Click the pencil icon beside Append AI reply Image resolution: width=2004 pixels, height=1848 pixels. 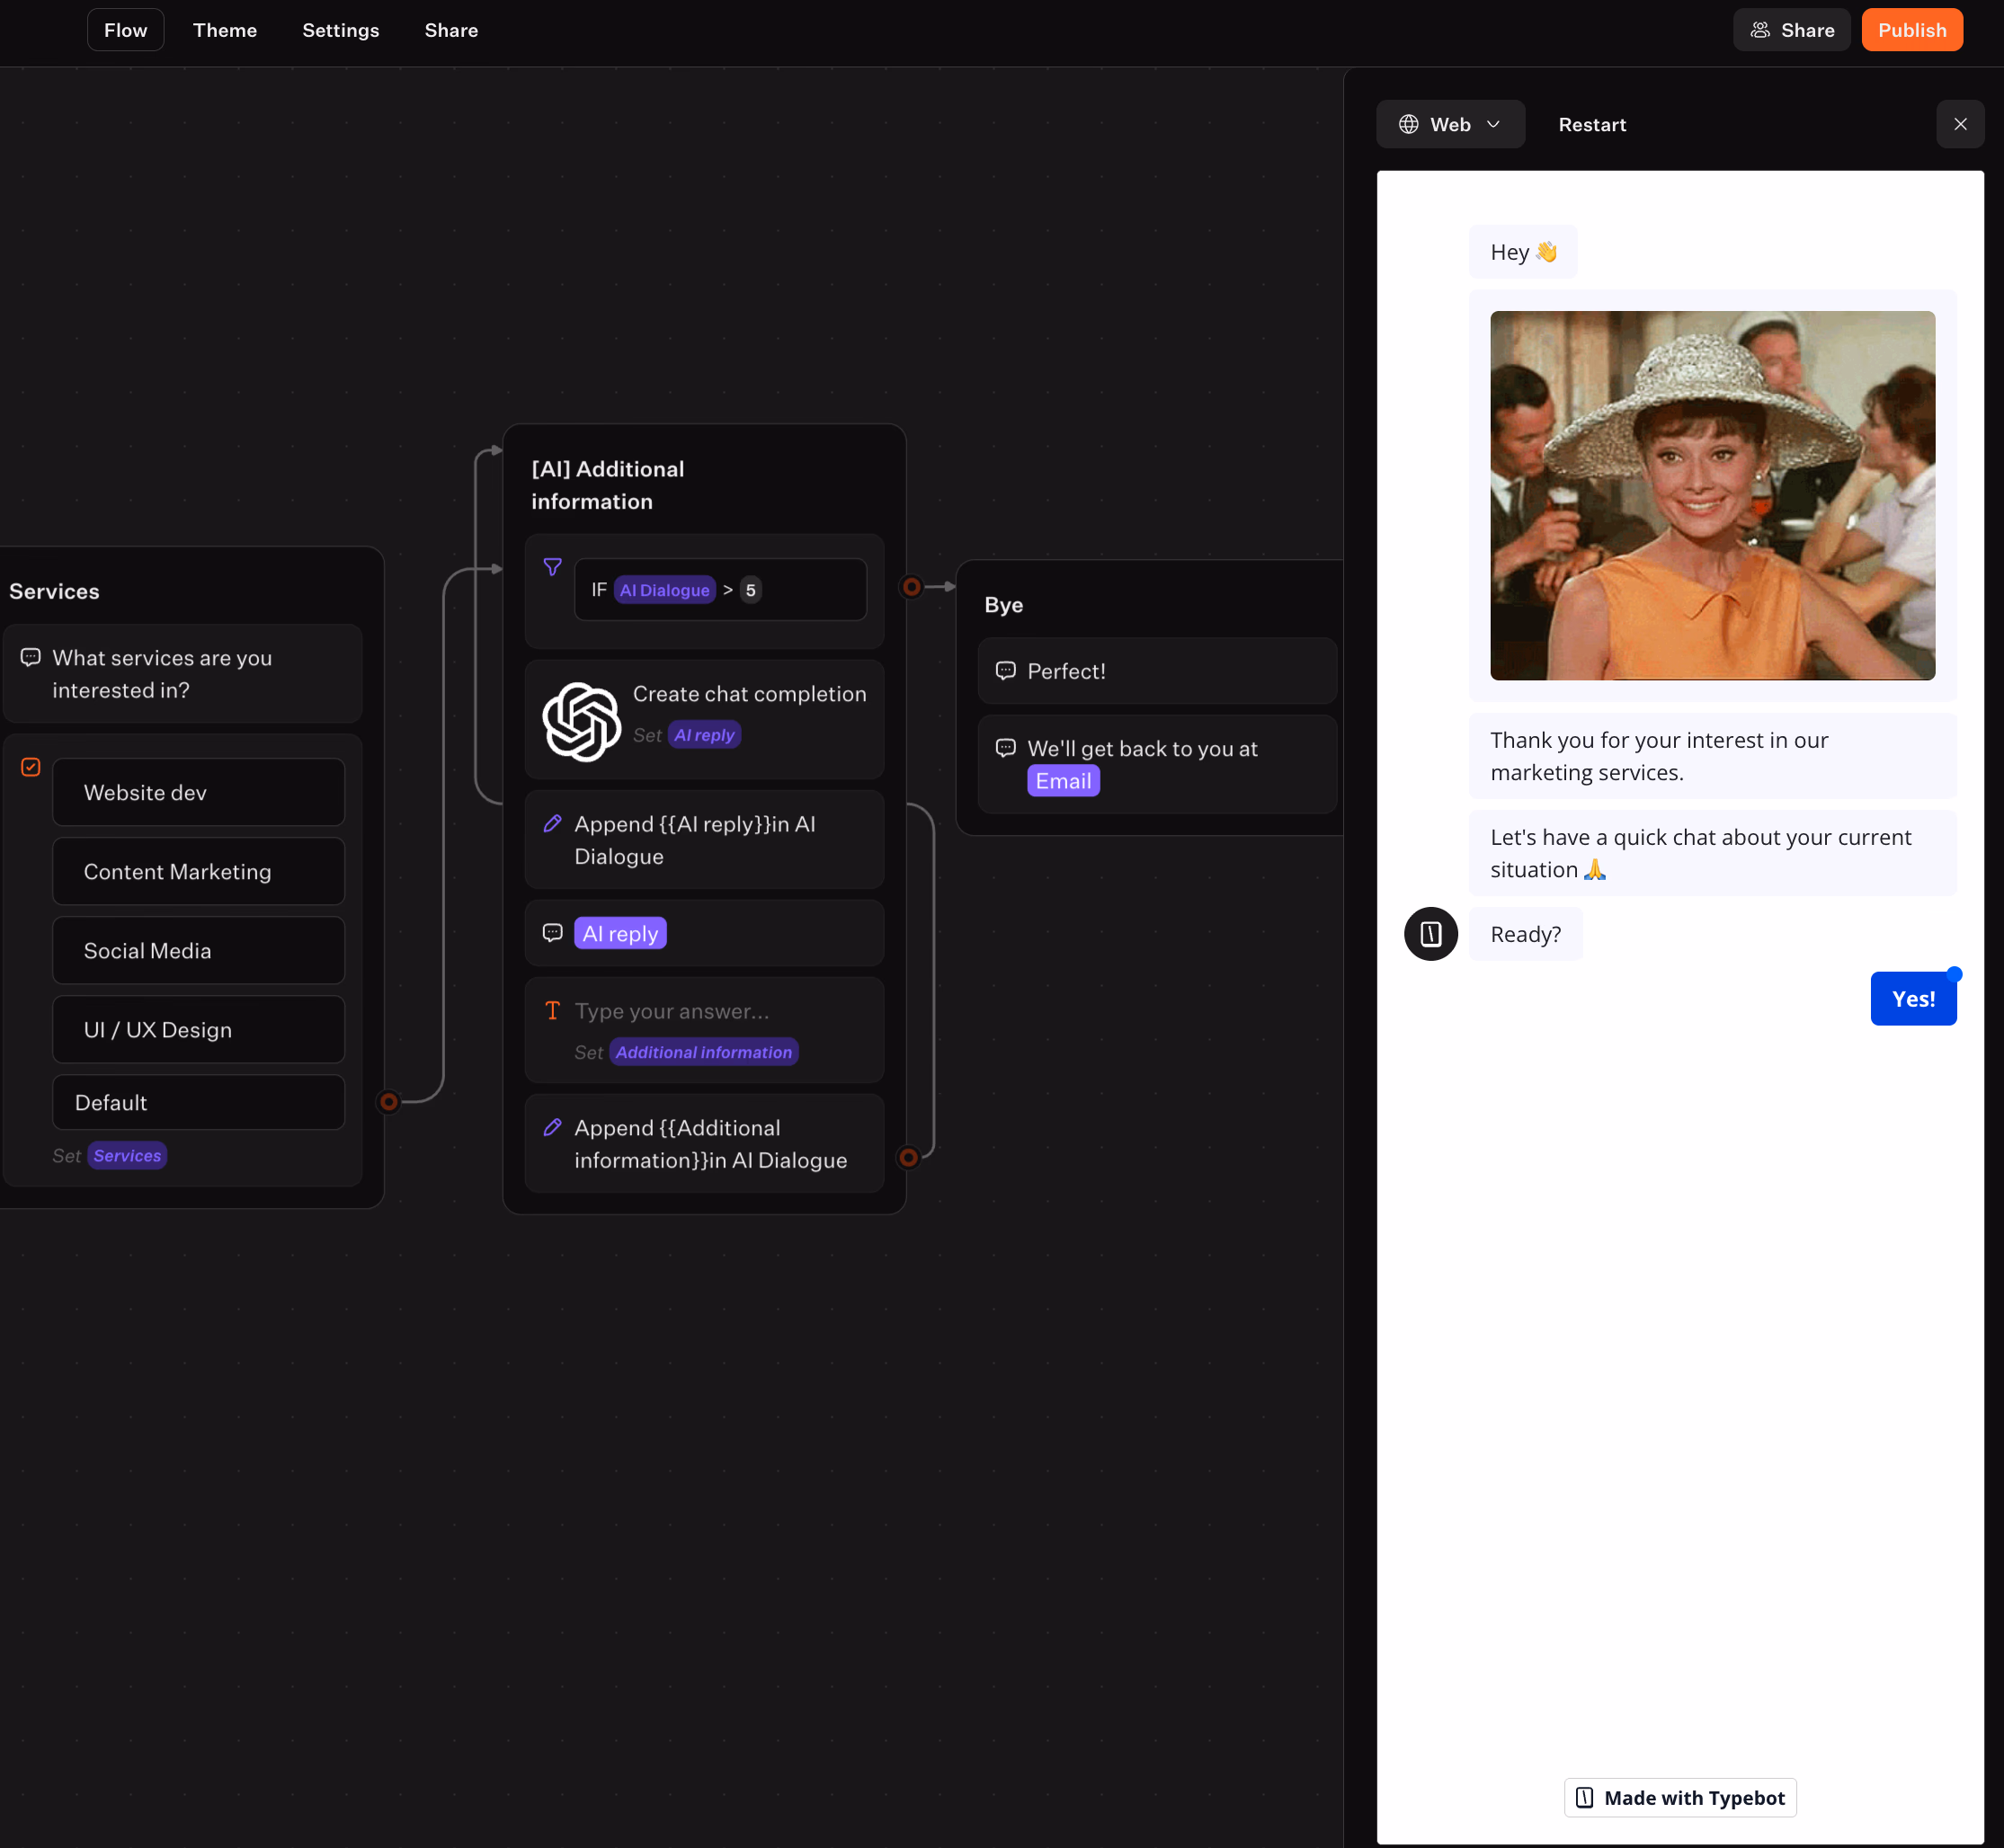pos(552,824)
